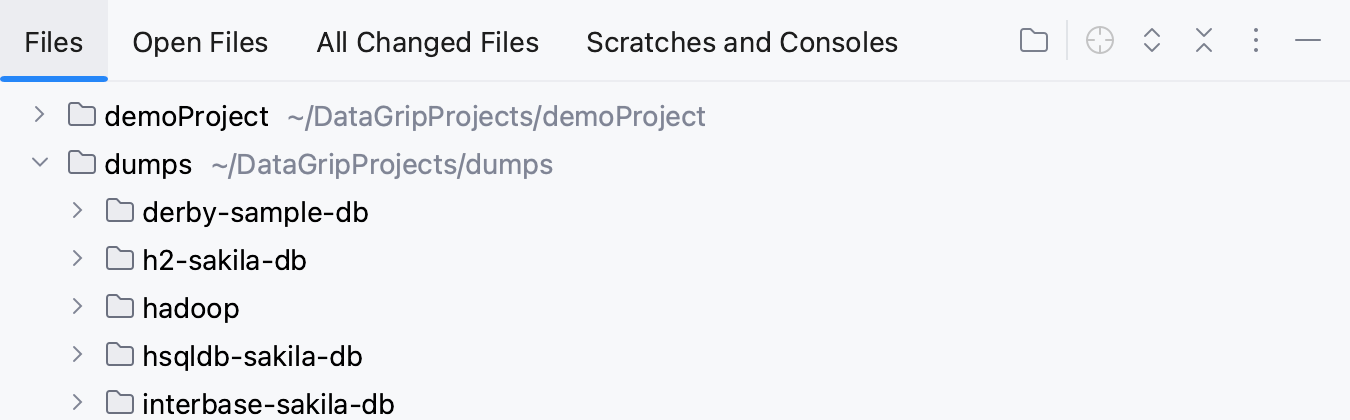
Task: Click the Expand All icon
Action: tap(1152, 41)
